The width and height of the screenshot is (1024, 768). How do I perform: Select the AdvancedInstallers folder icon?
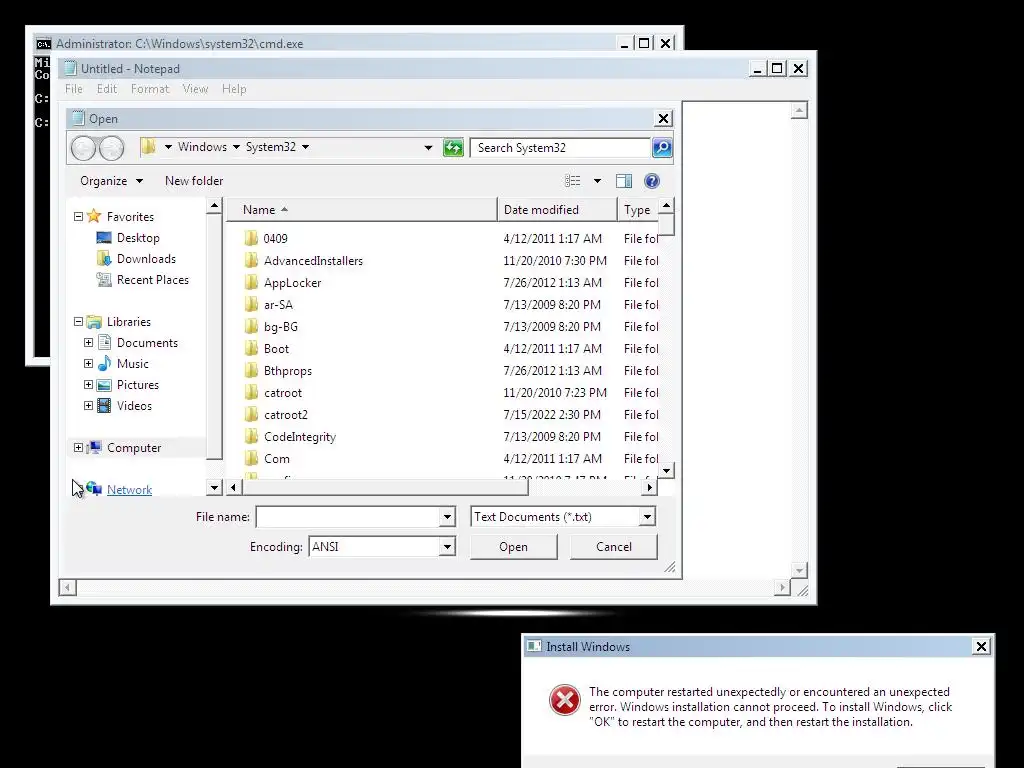click(x=251, y=261)
